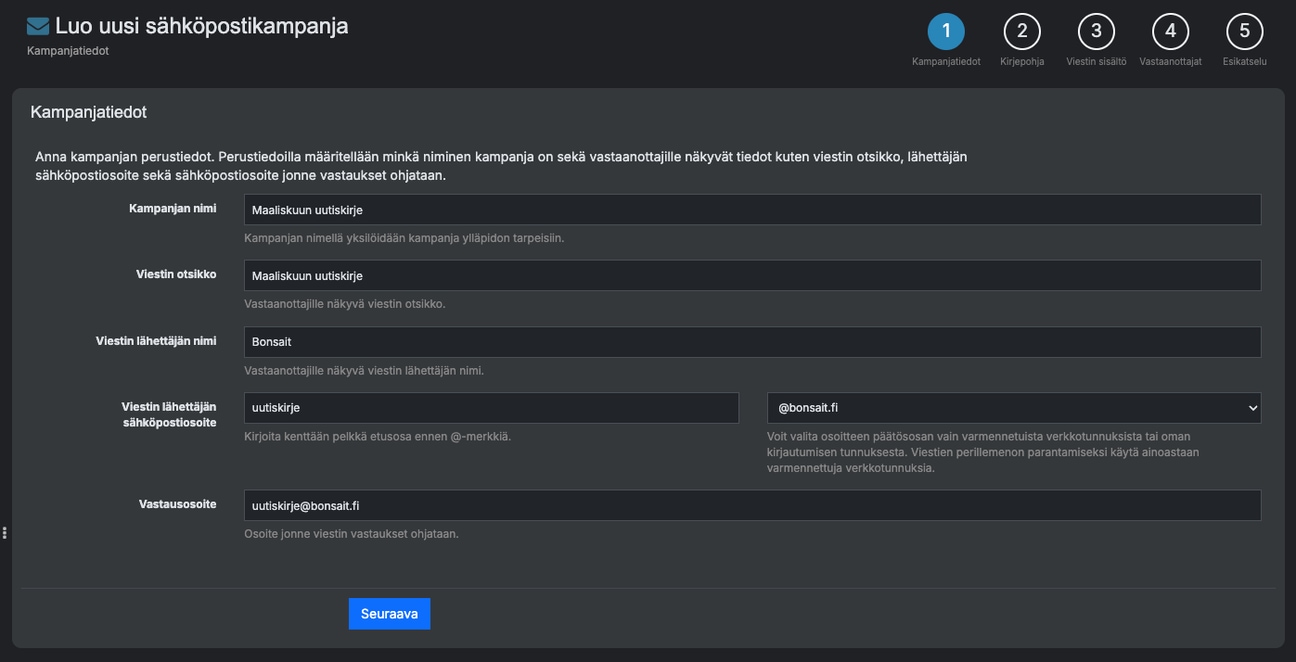Click the three-dot handle on the left edge
Viewport: 1296px width, 662px height.
pos(5,533)
